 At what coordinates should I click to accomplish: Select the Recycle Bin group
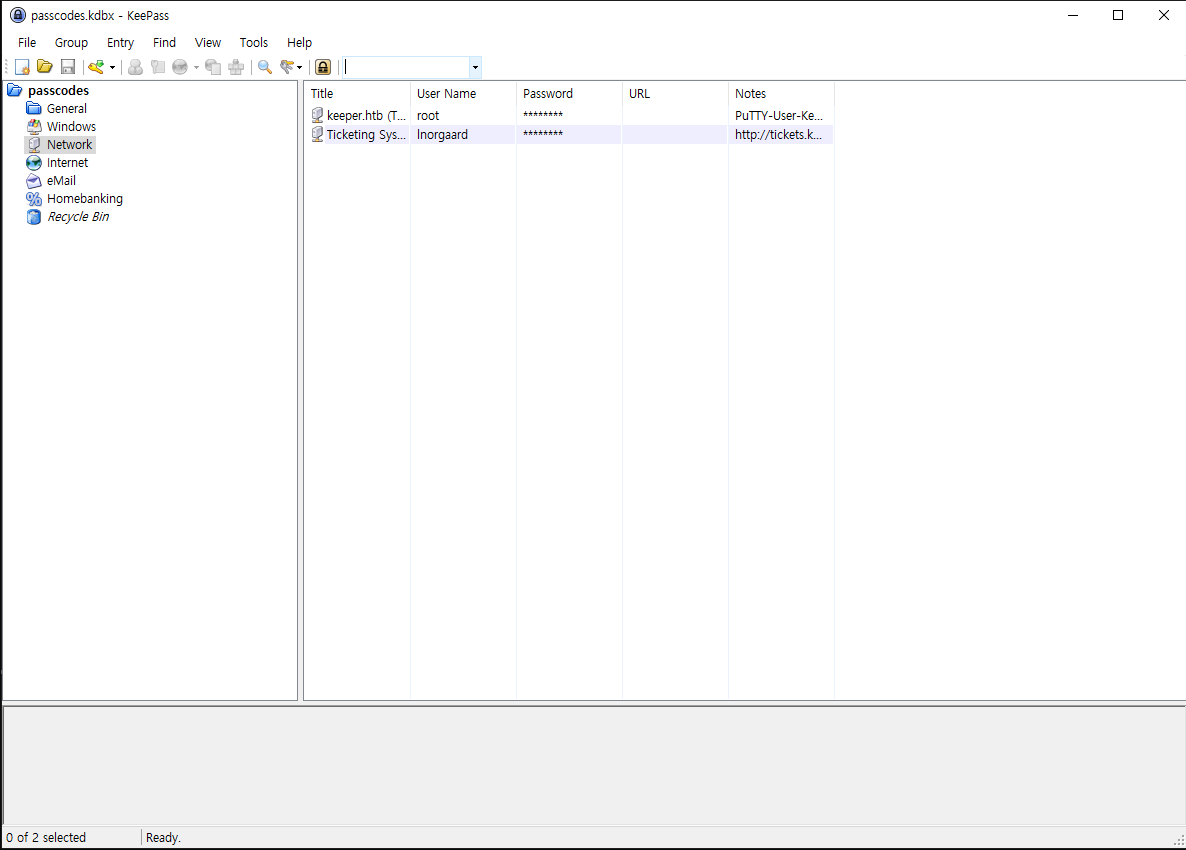(x=78, y=217)
